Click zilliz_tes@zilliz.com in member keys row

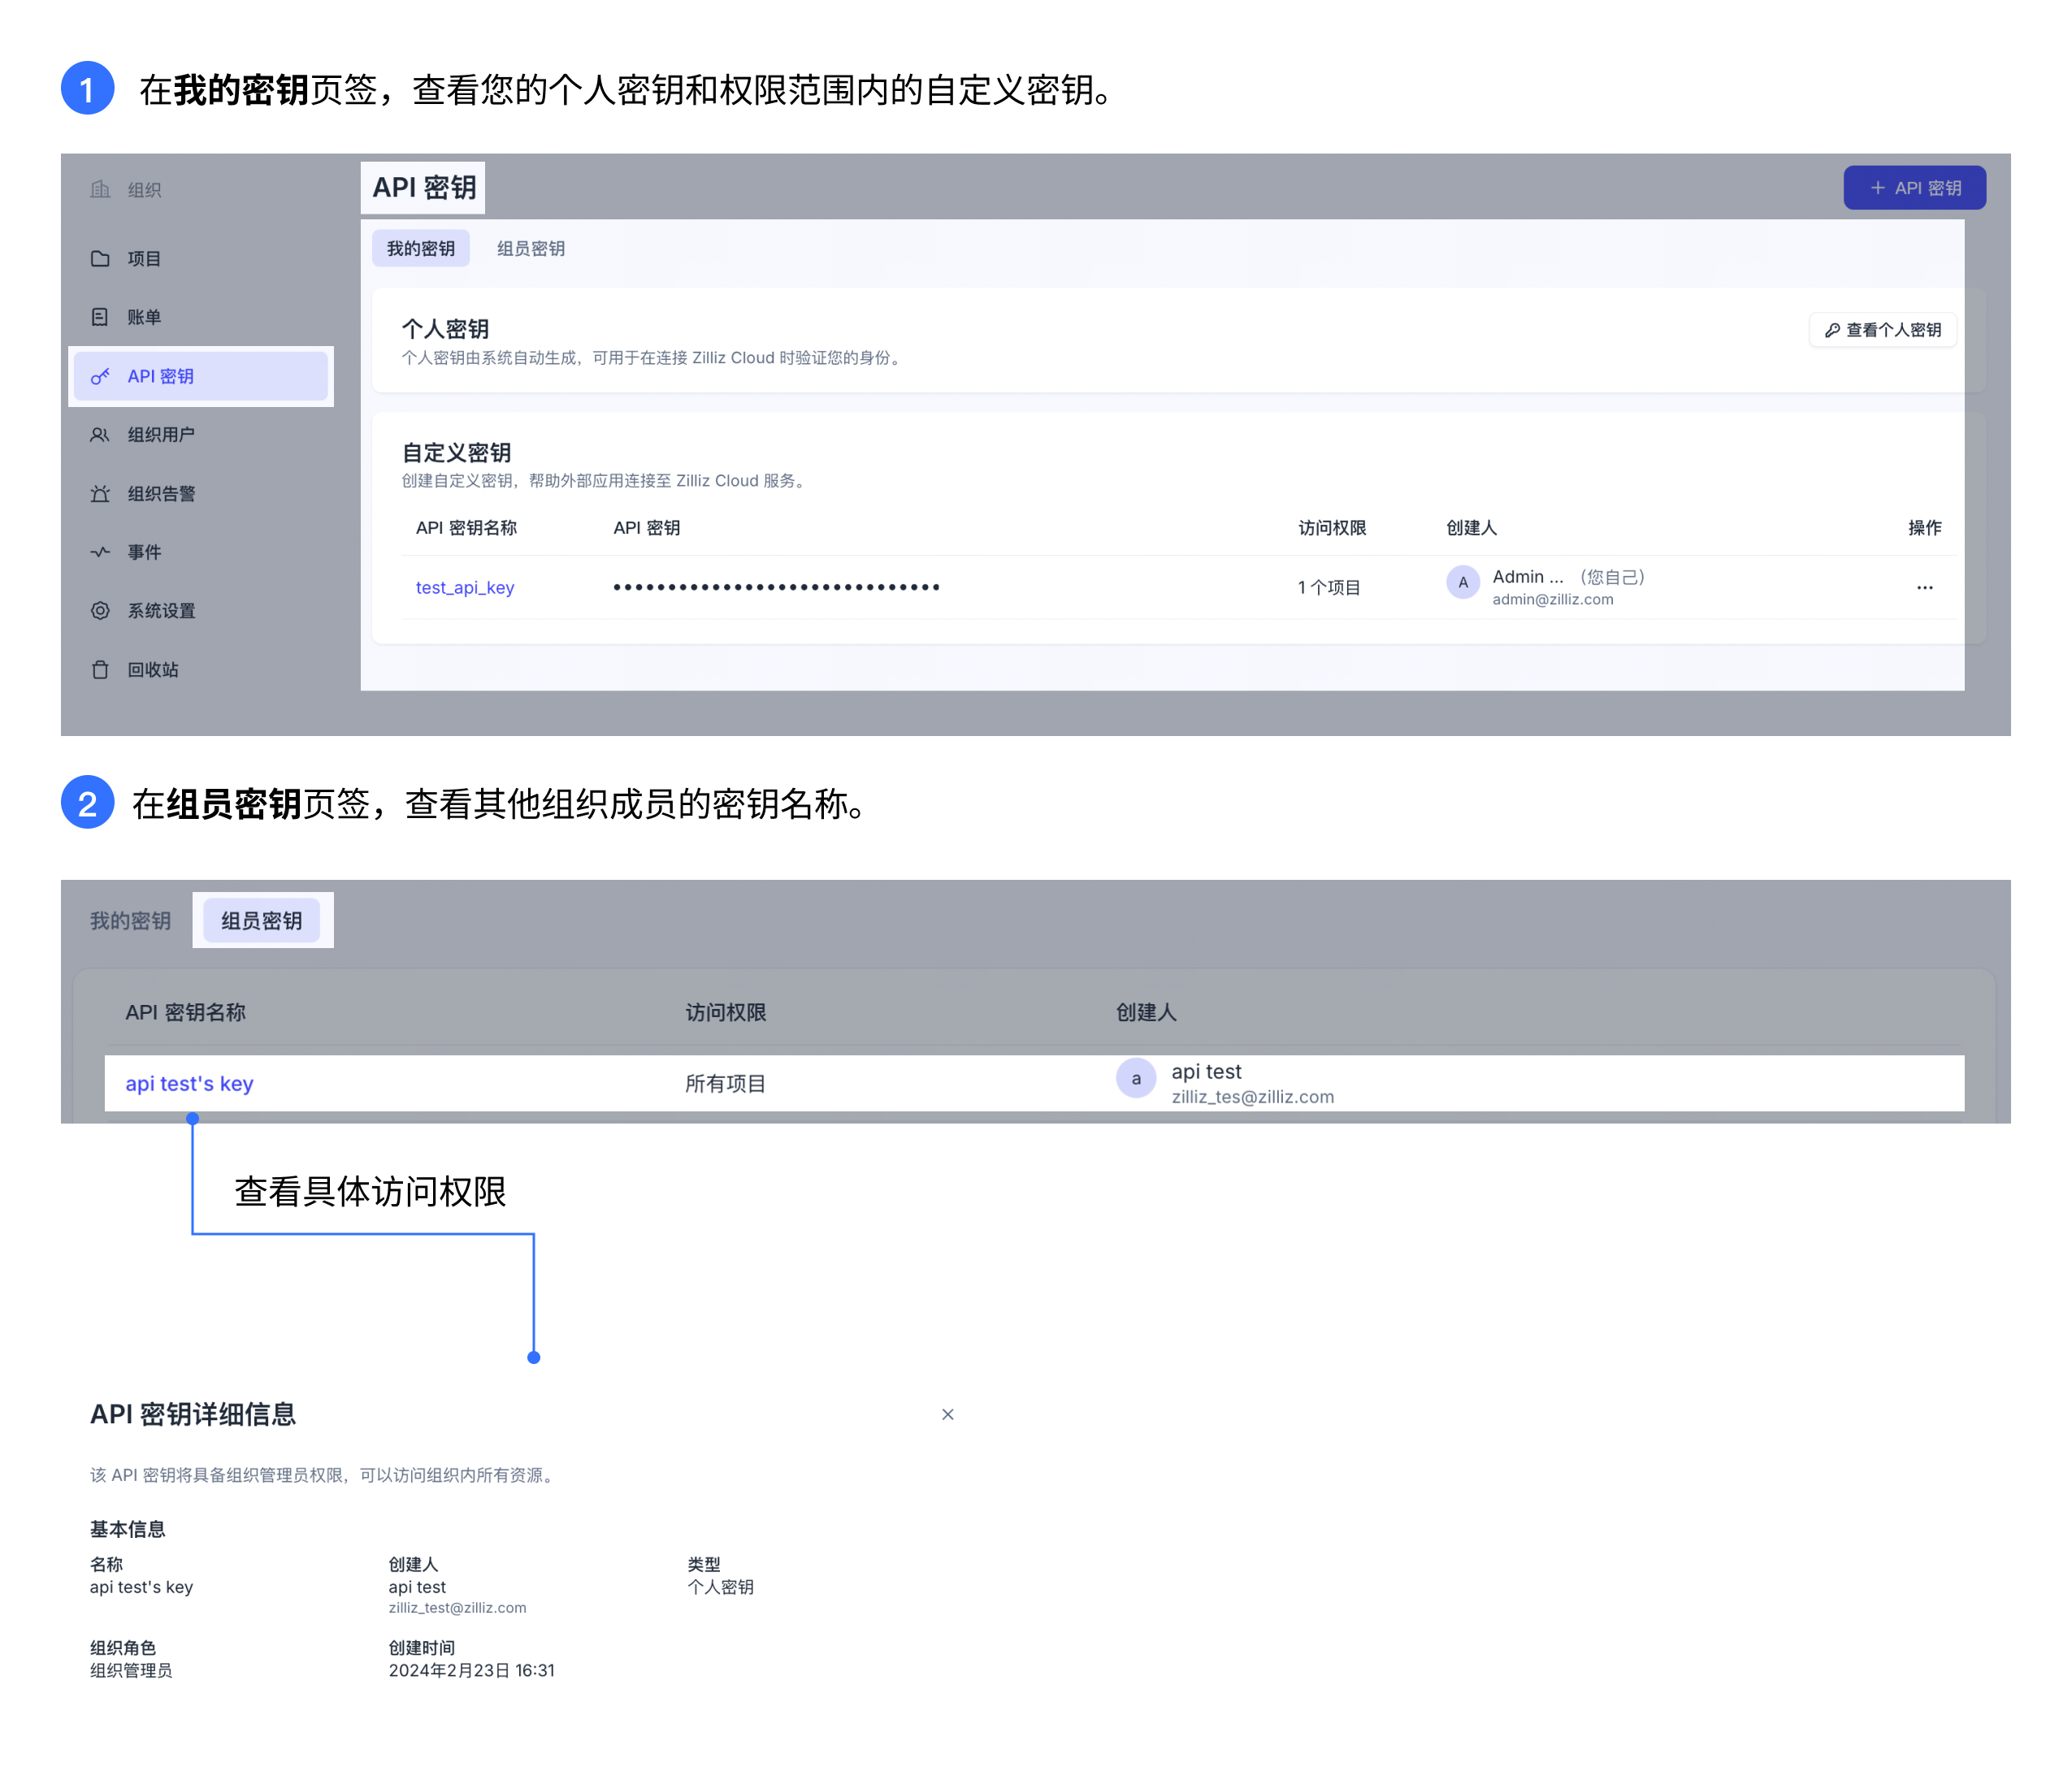1252,1096
